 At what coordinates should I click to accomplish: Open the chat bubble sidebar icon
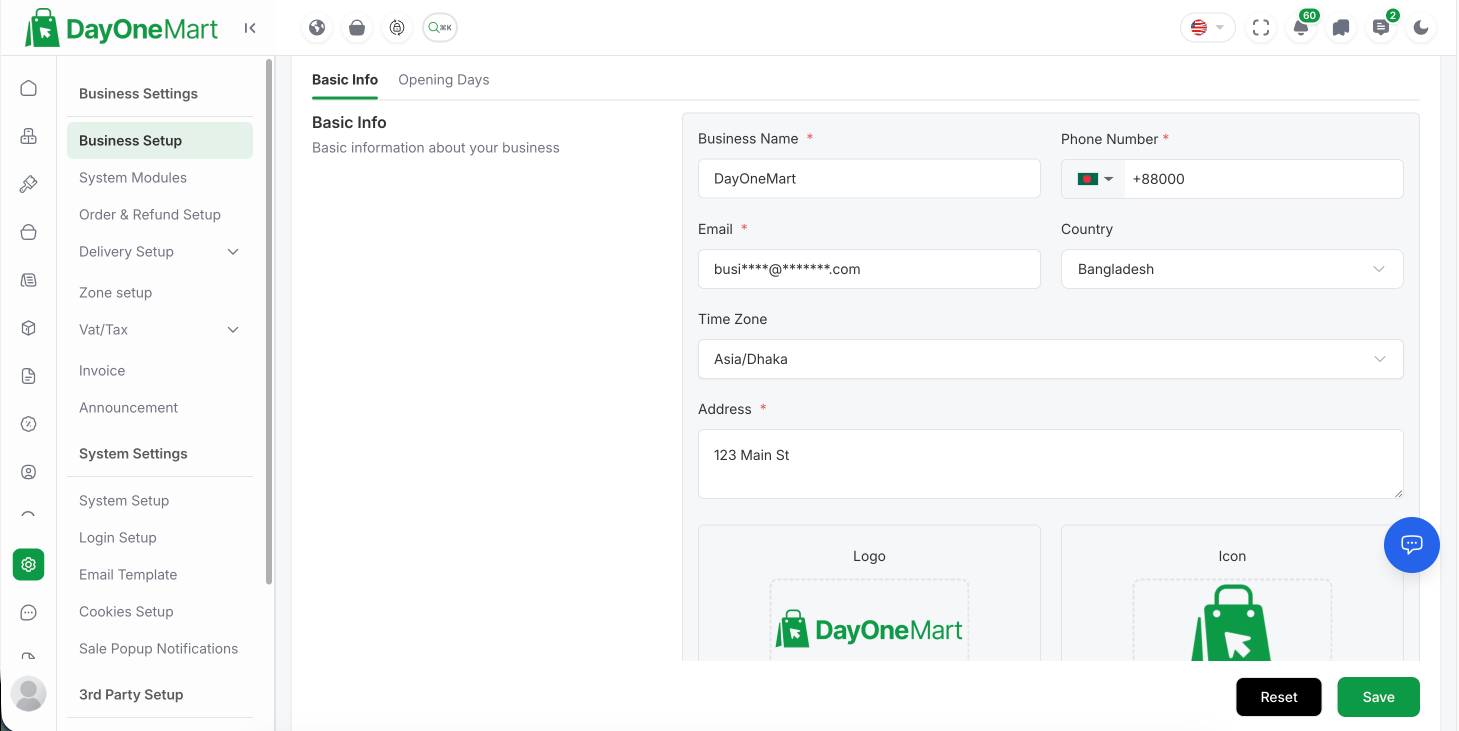tap(28, 612)
